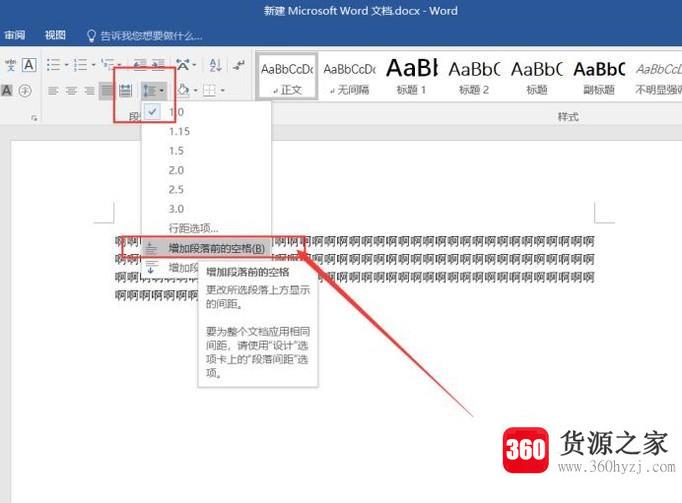The width and height of the screenshot is (682, 503).
Task: Apply a multilevel list
Action: click(108, 65)
